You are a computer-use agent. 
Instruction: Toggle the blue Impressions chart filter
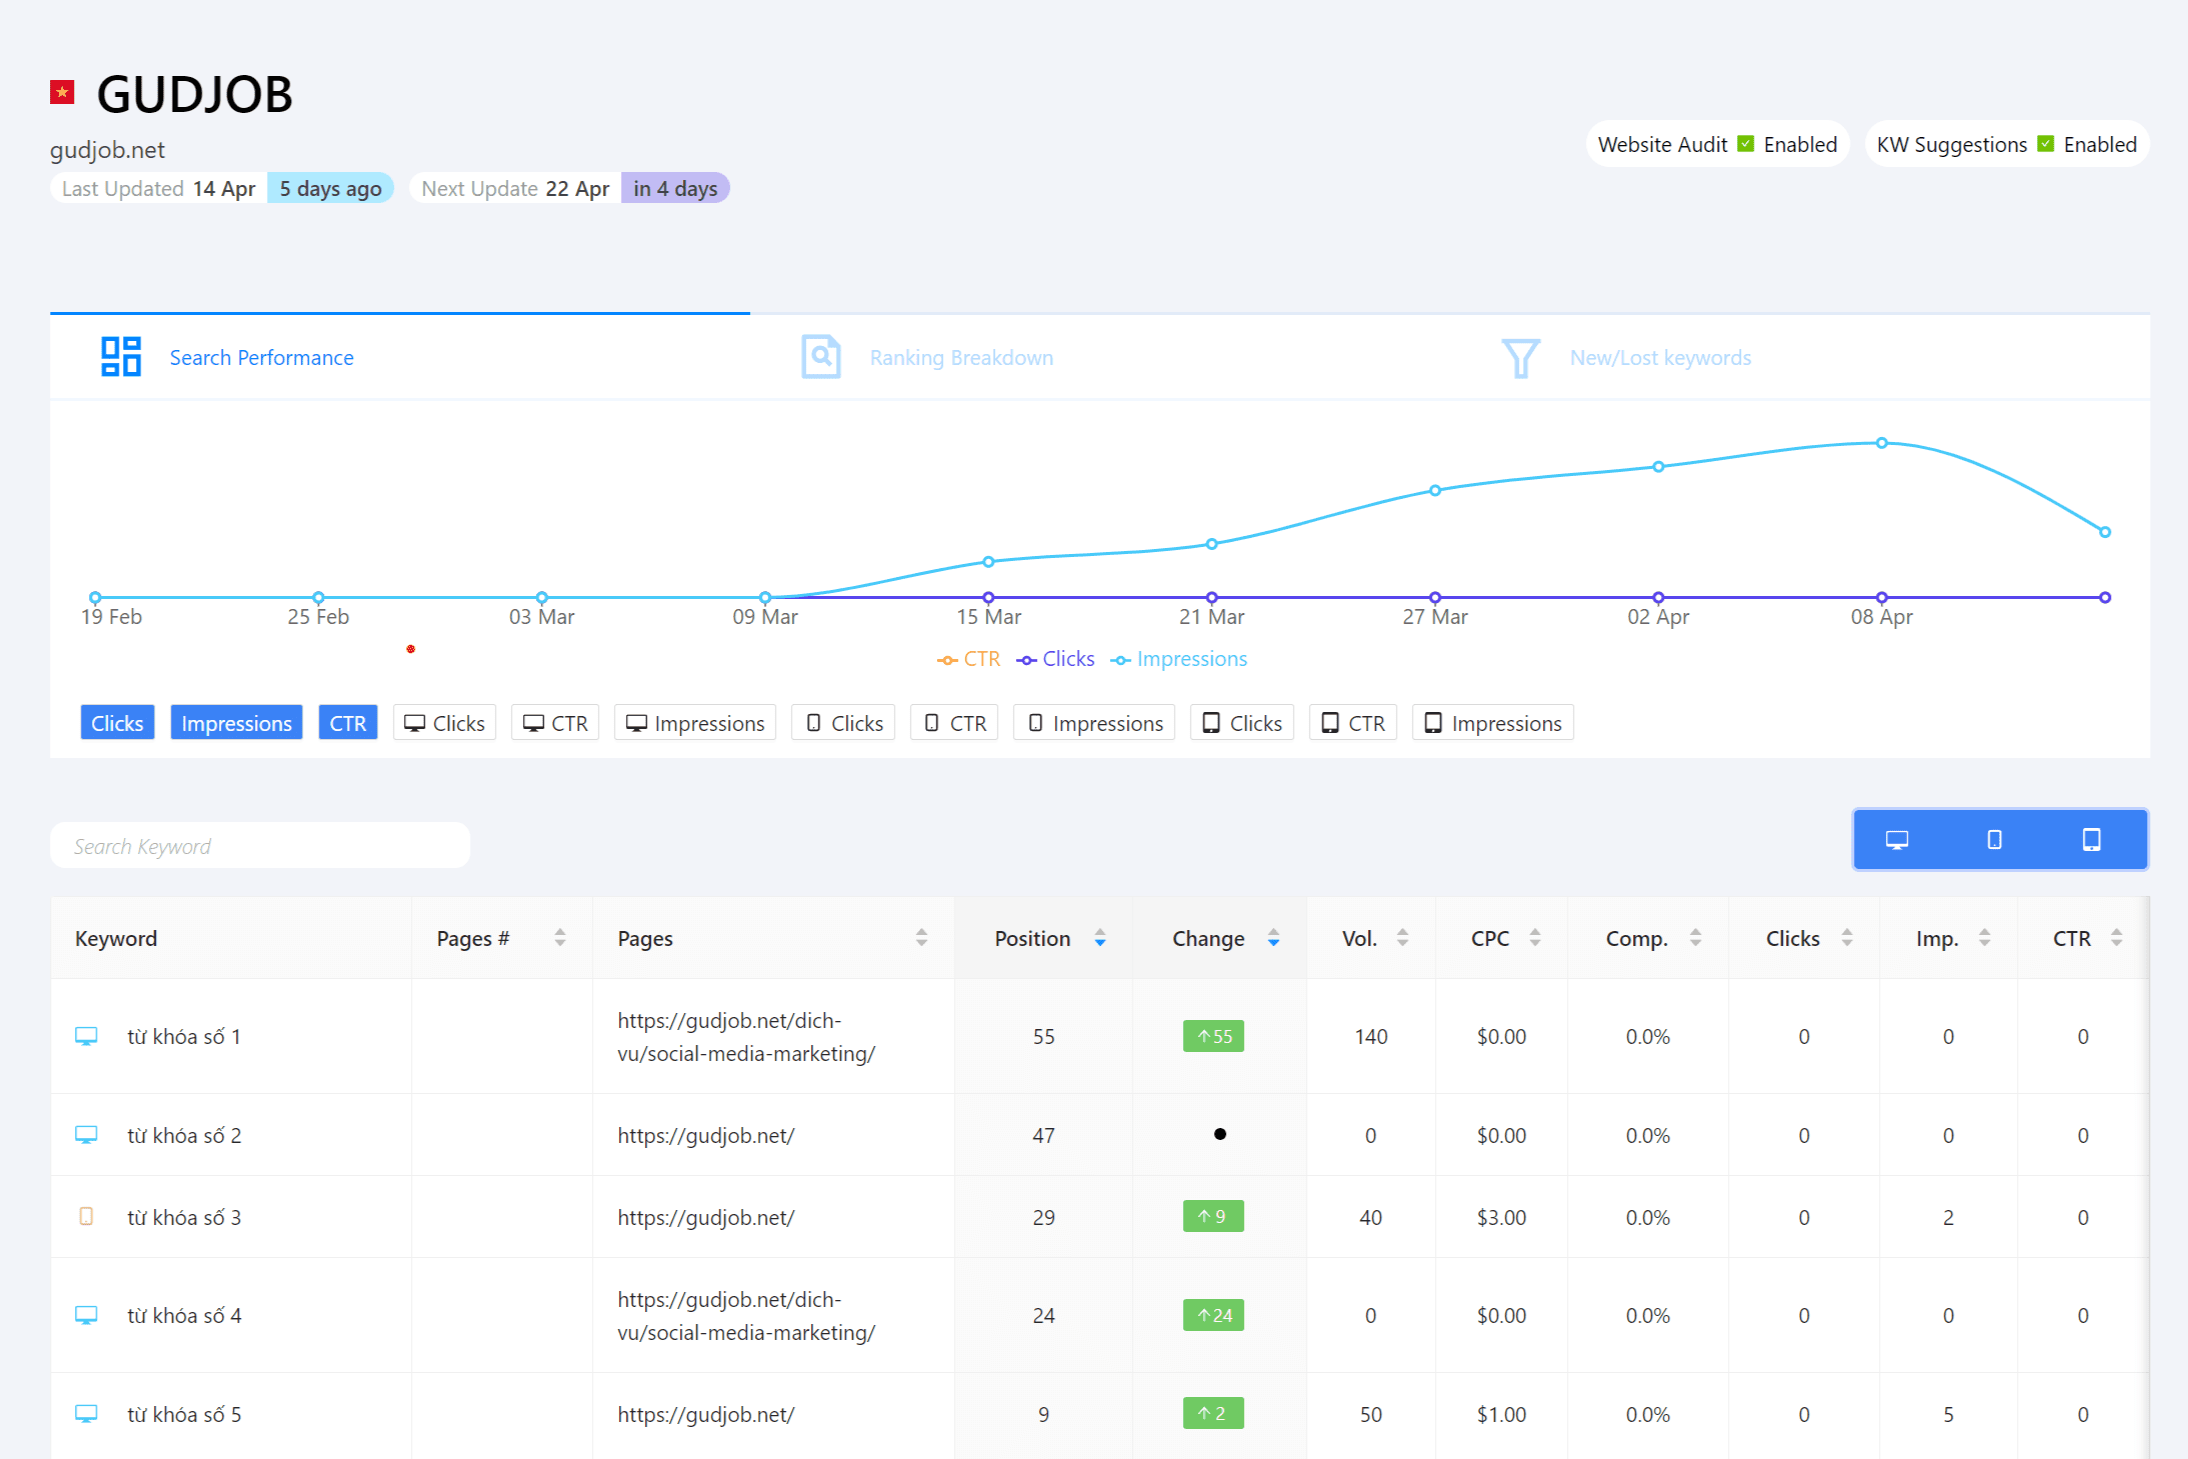pyautogui.click(x=236, y=723)
